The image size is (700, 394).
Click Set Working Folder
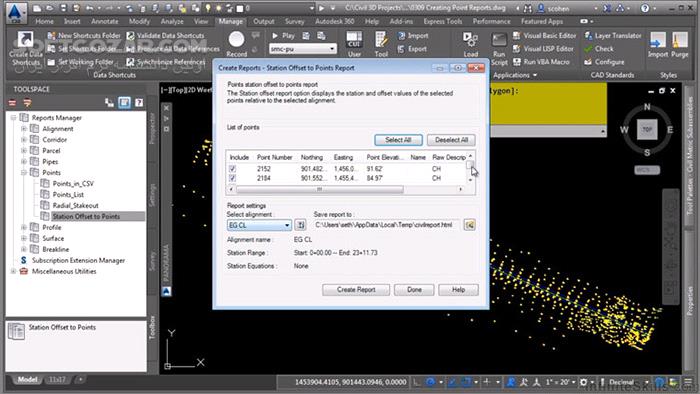coord(80,62)
